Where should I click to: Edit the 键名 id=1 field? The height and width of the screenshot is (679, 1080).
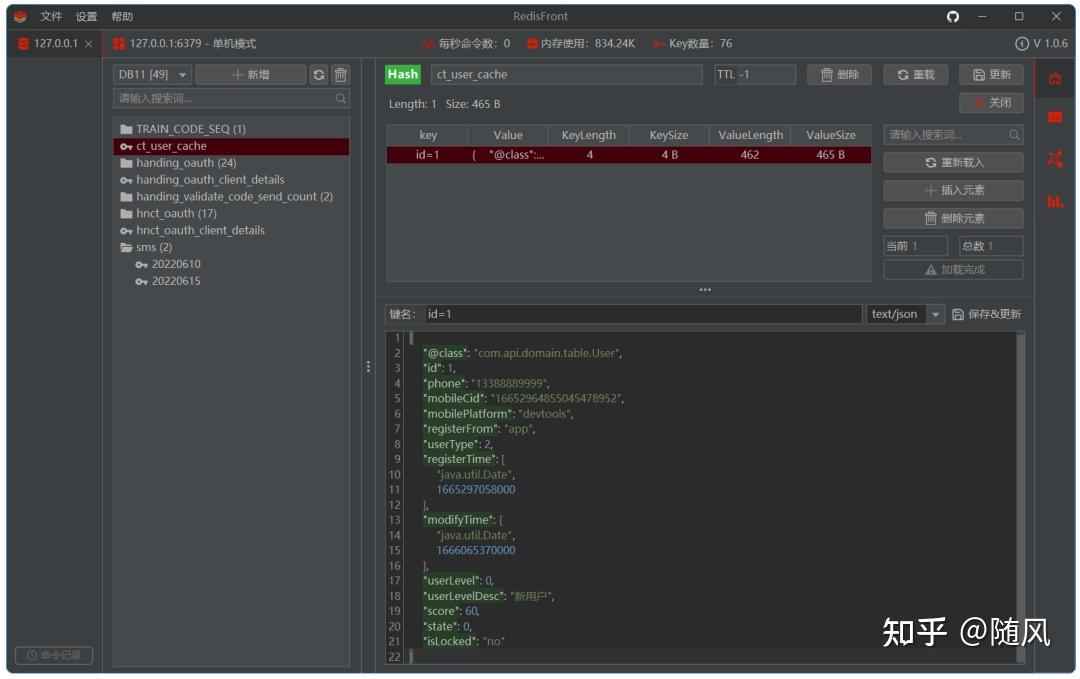coord(643,314)
